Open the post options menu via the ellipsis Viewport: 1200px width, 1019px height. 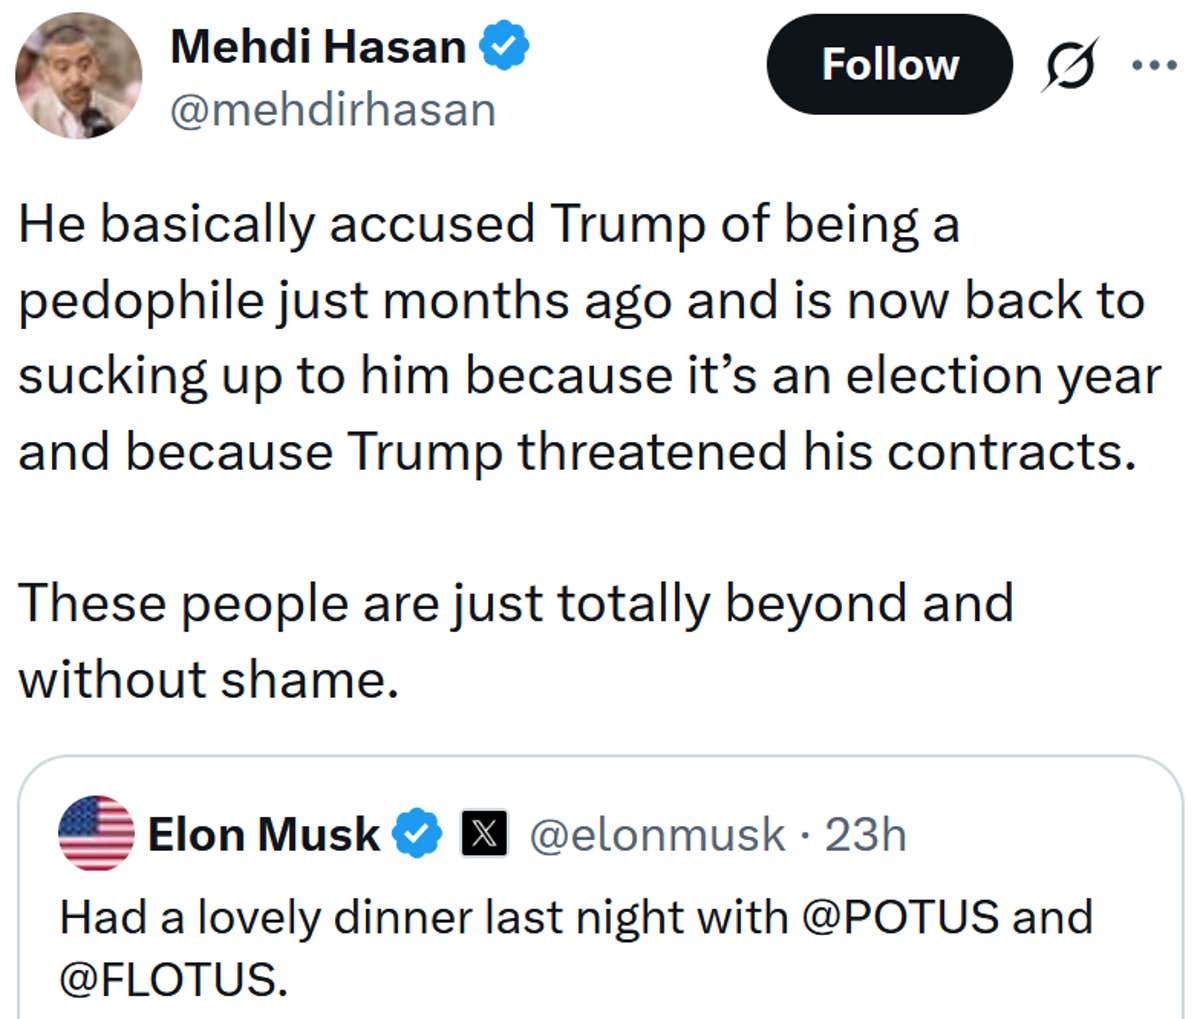[1156, 66]
